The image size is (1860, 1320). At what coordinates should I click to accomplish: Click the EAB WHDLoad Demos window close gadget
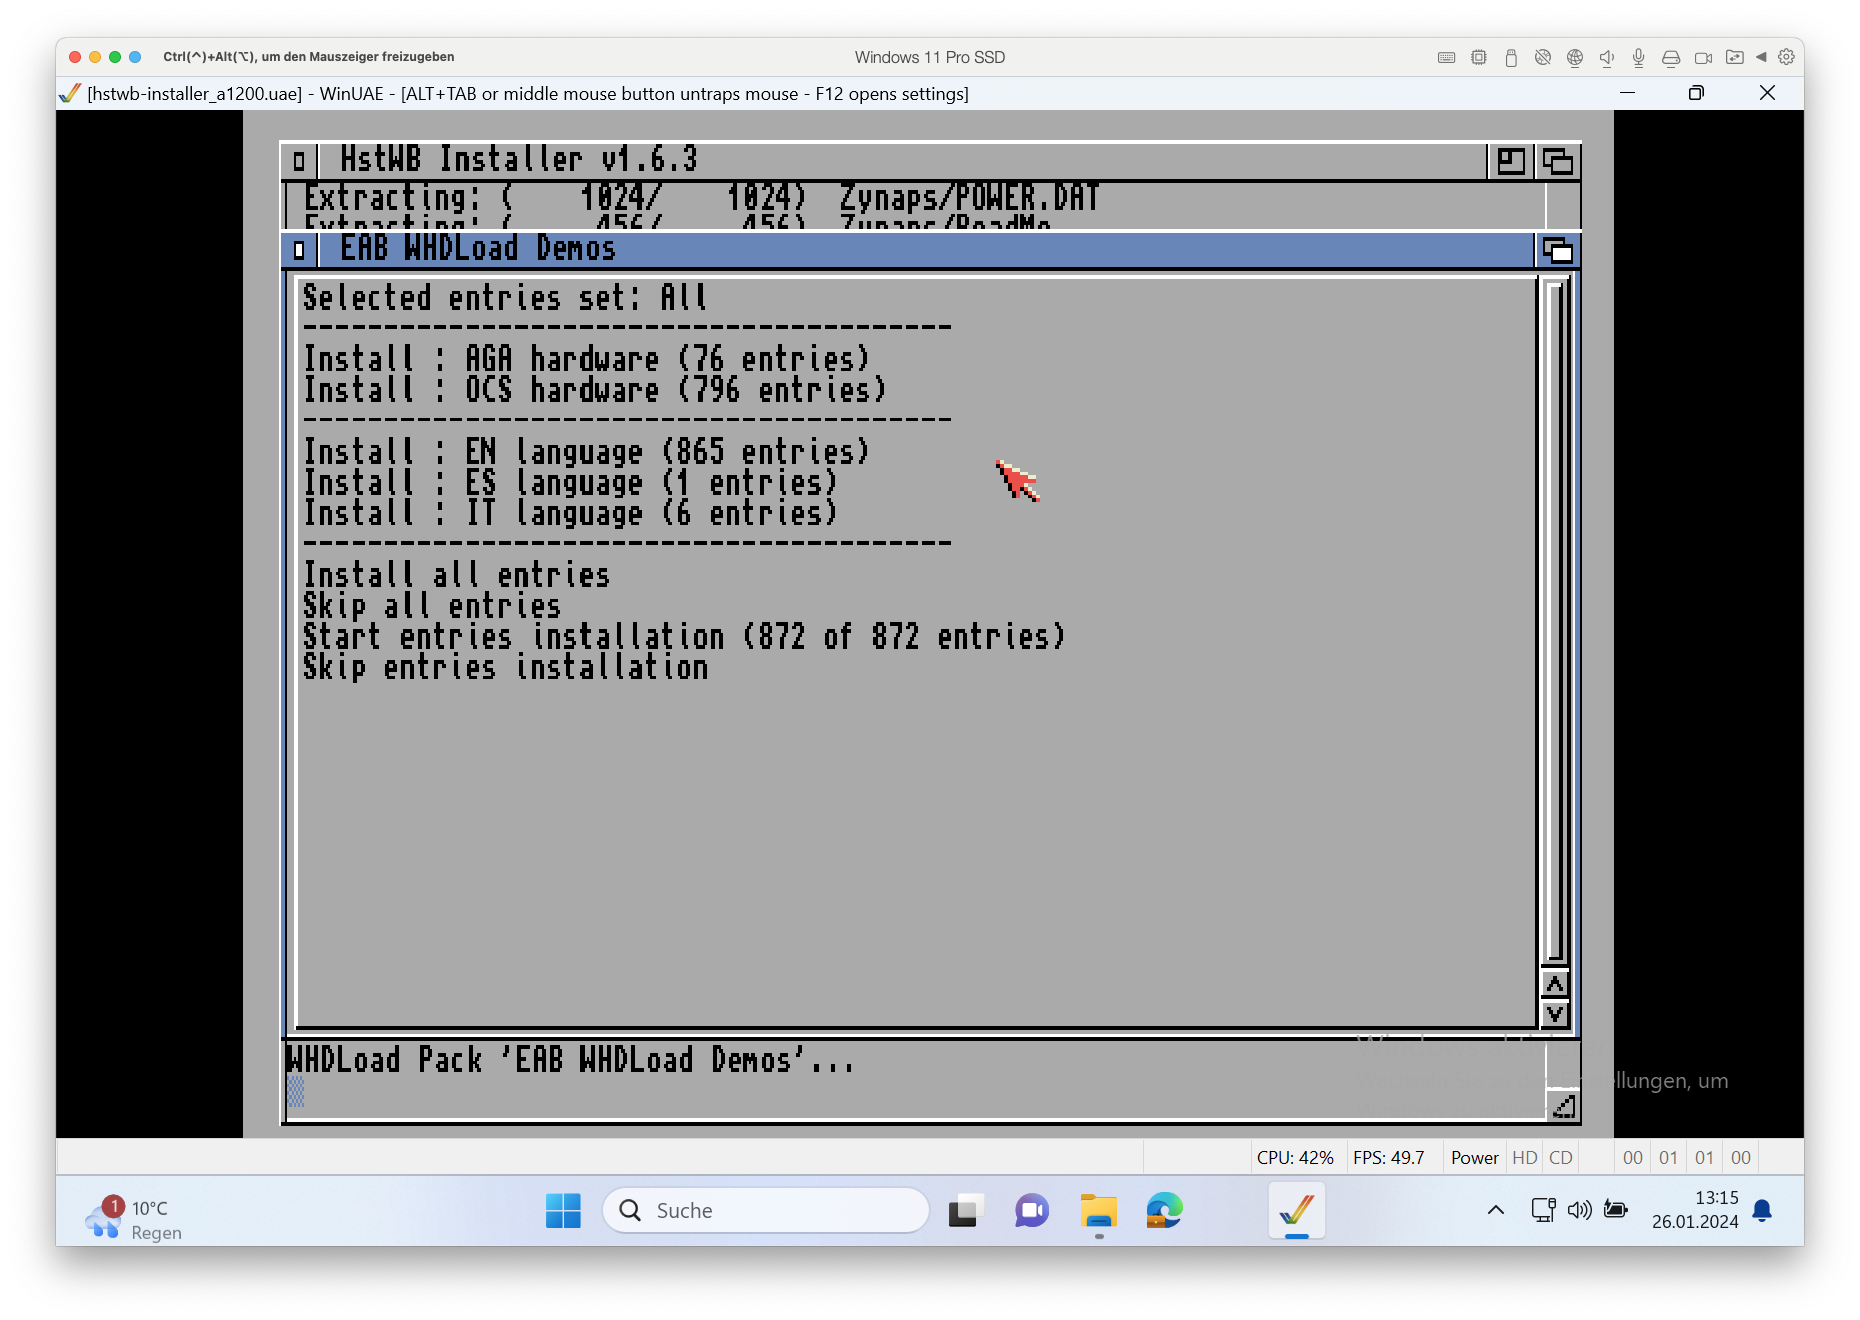click(299, 249)
